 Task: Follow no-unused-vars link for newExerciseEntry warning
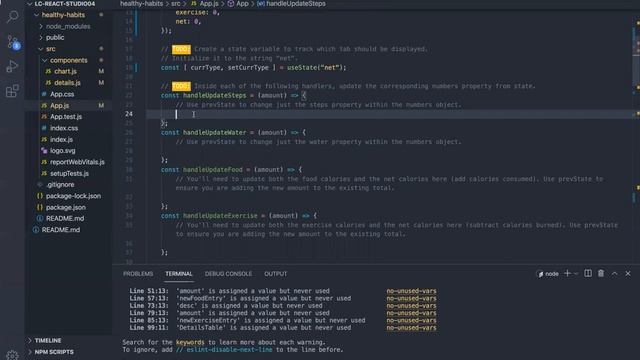[x=411, y=320]
